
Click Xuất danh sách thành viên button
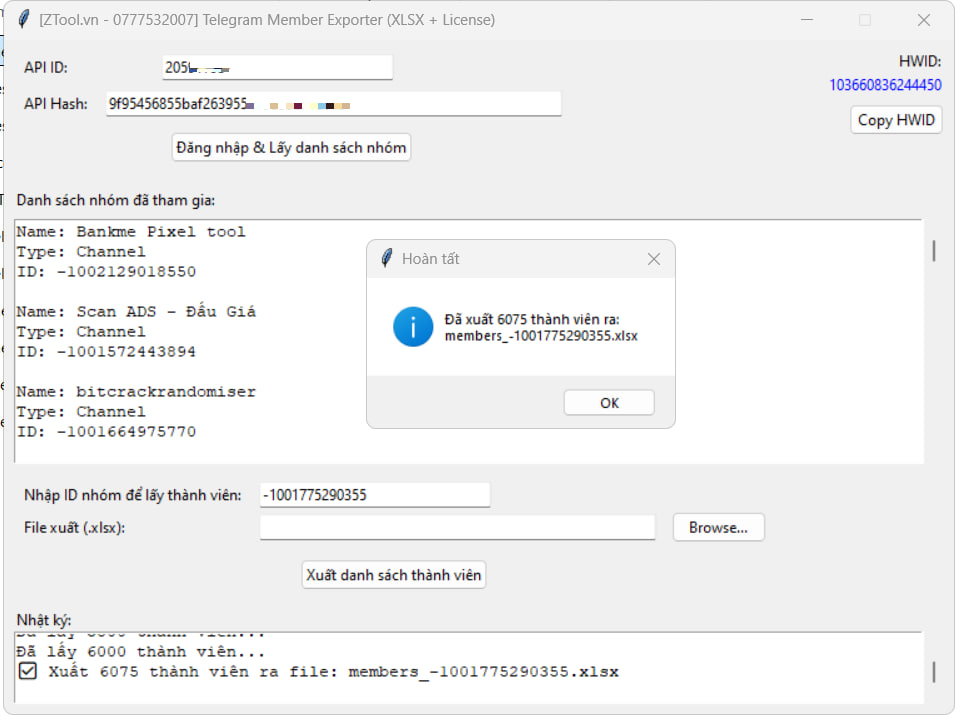coord(394,575)
